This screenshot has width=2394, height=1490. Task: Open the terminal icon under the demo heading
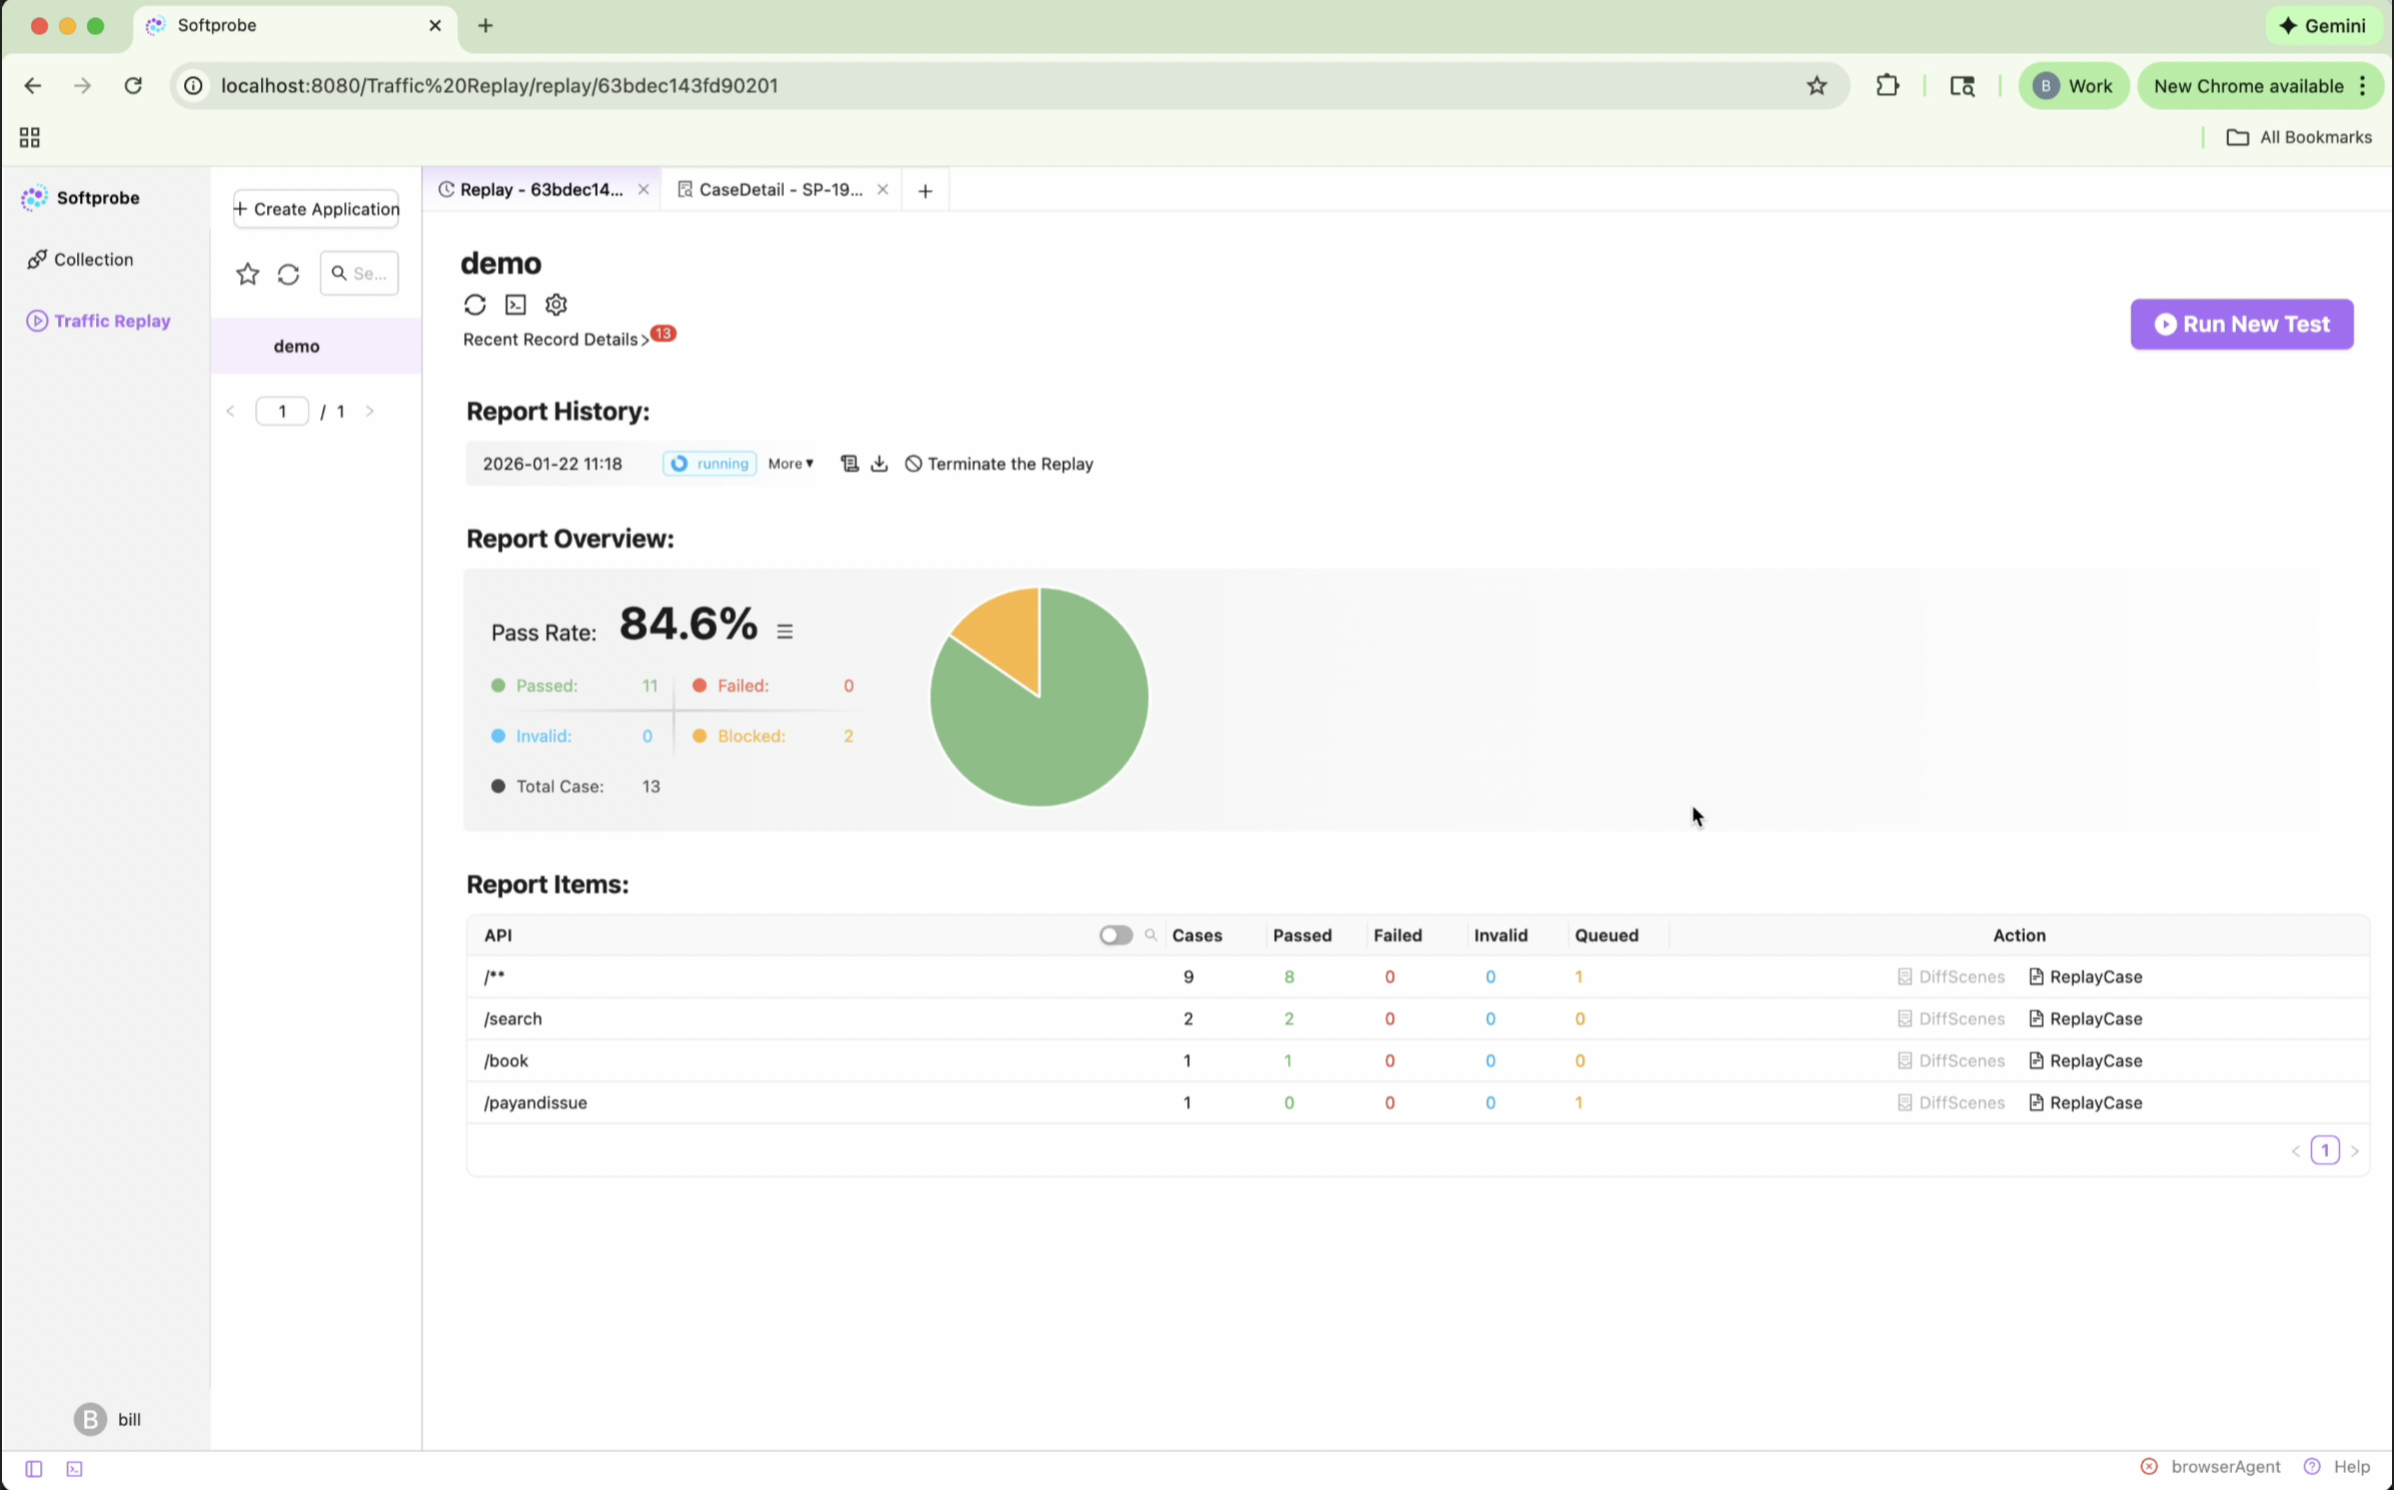click(x=515, y=304)
